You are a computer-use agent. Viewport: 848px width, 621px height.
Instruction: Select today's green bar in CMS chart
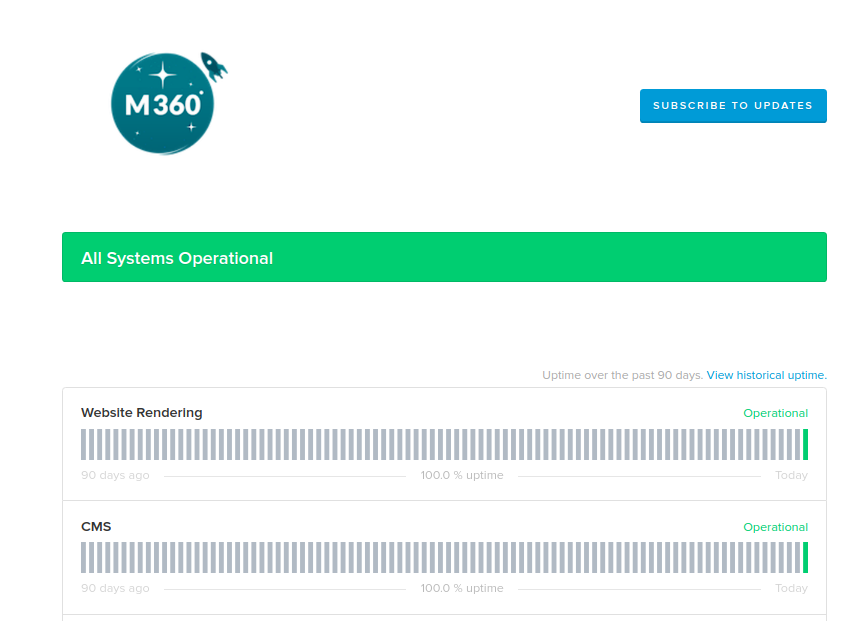(x=806, y=557)
